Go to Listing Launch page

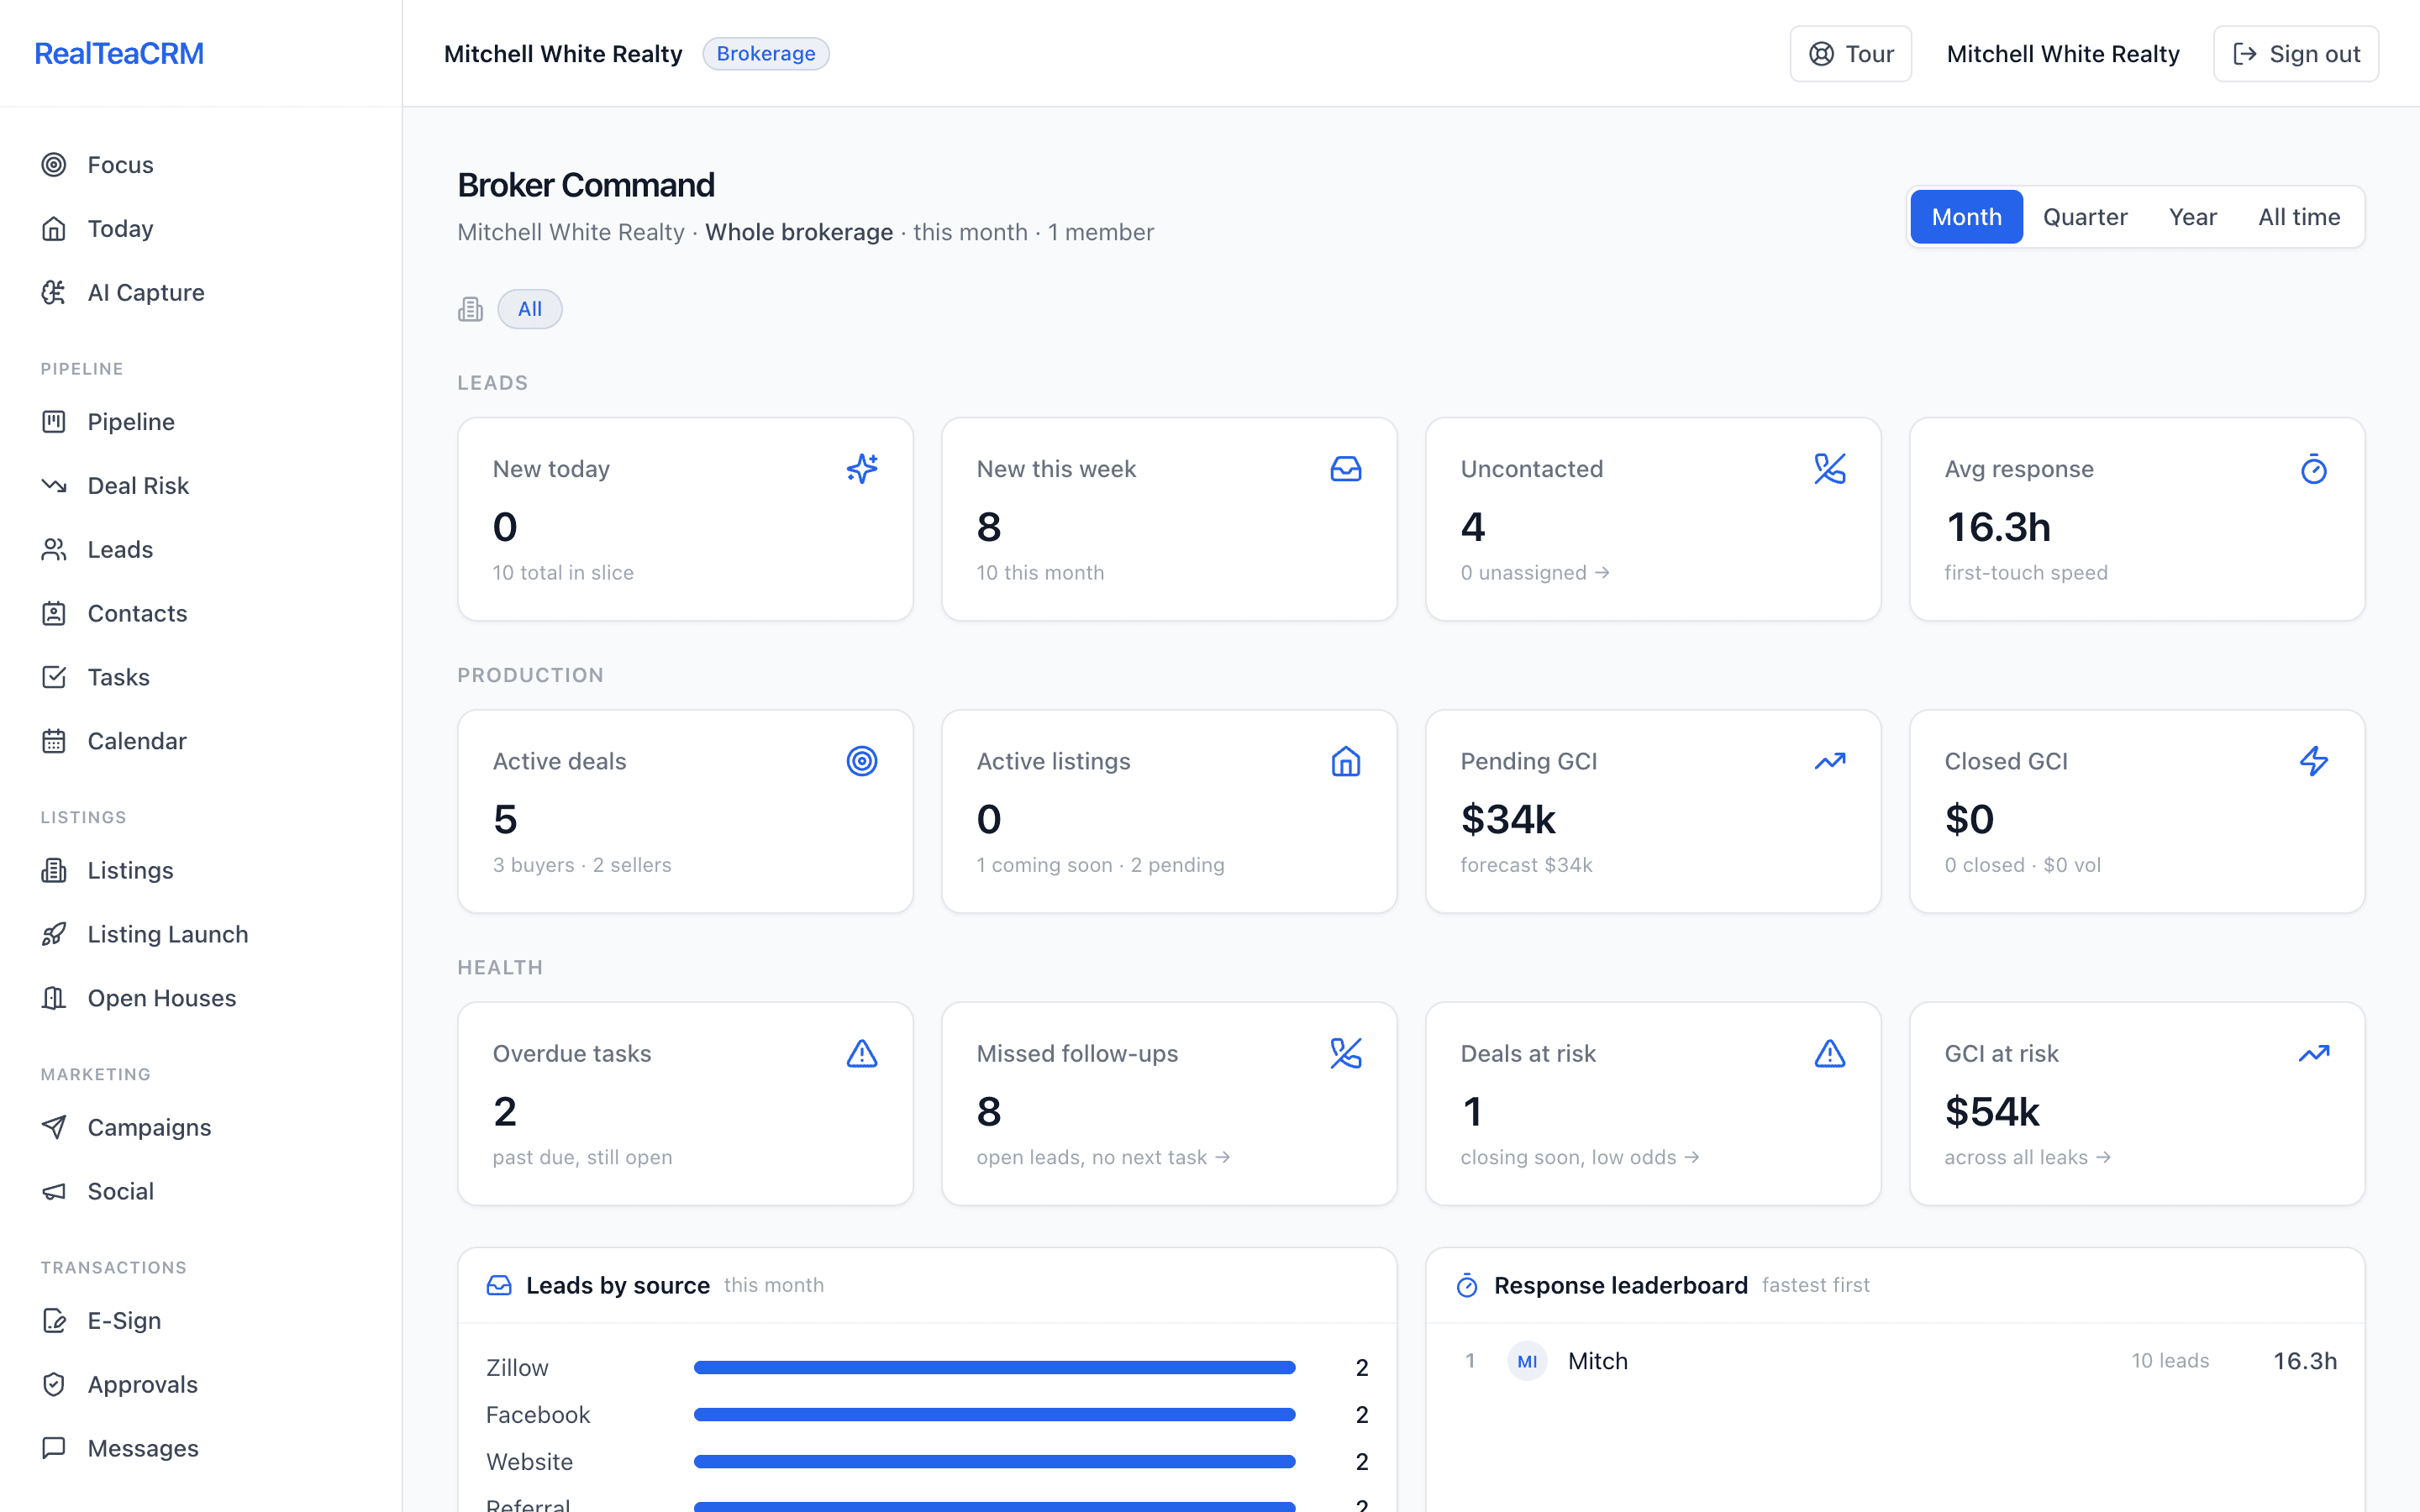[x=201, y=935]
